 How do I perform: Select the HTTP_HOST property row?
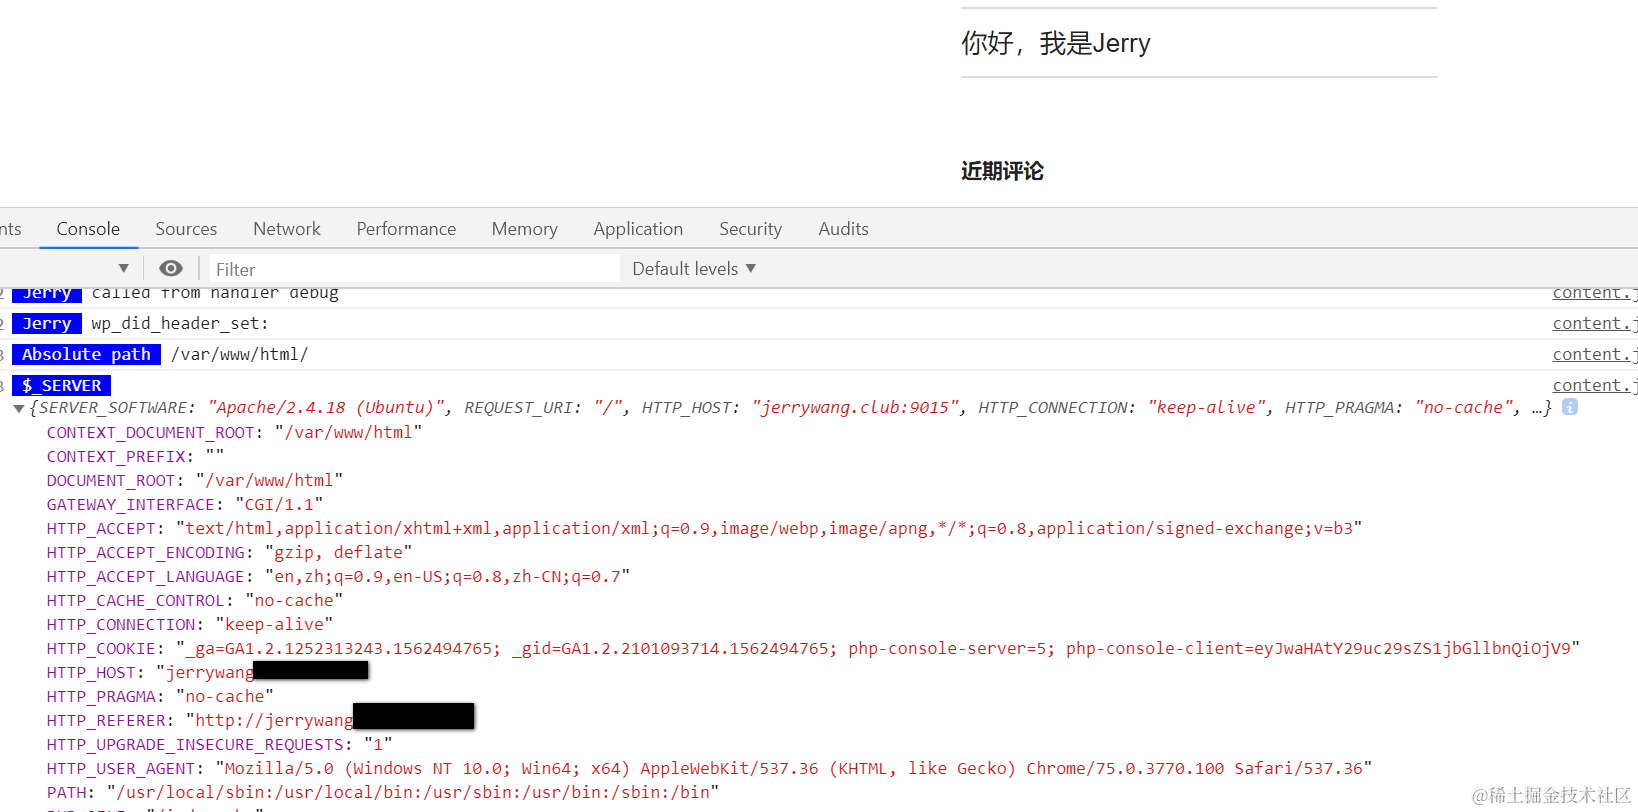(x=207, y=672)
